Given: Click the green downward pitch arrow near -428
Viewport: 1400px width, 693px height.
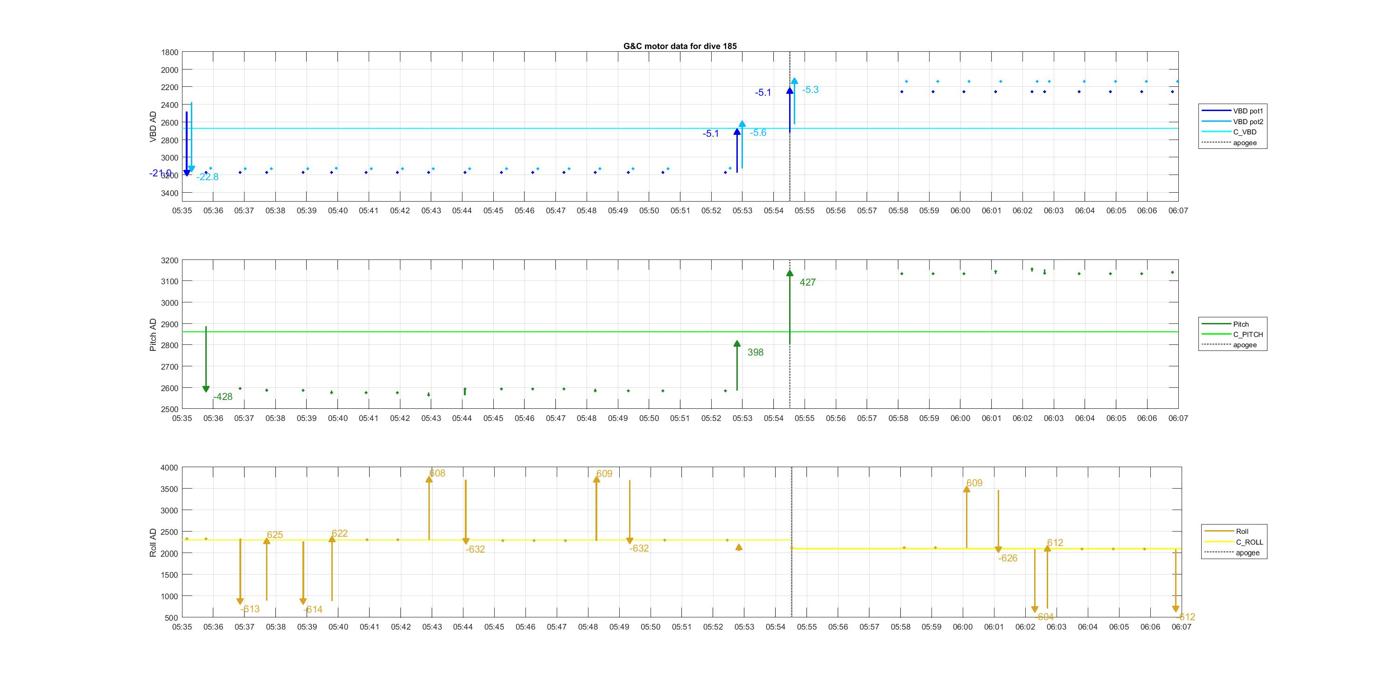Looking at the screenshot, I should [x=206, y=358].
